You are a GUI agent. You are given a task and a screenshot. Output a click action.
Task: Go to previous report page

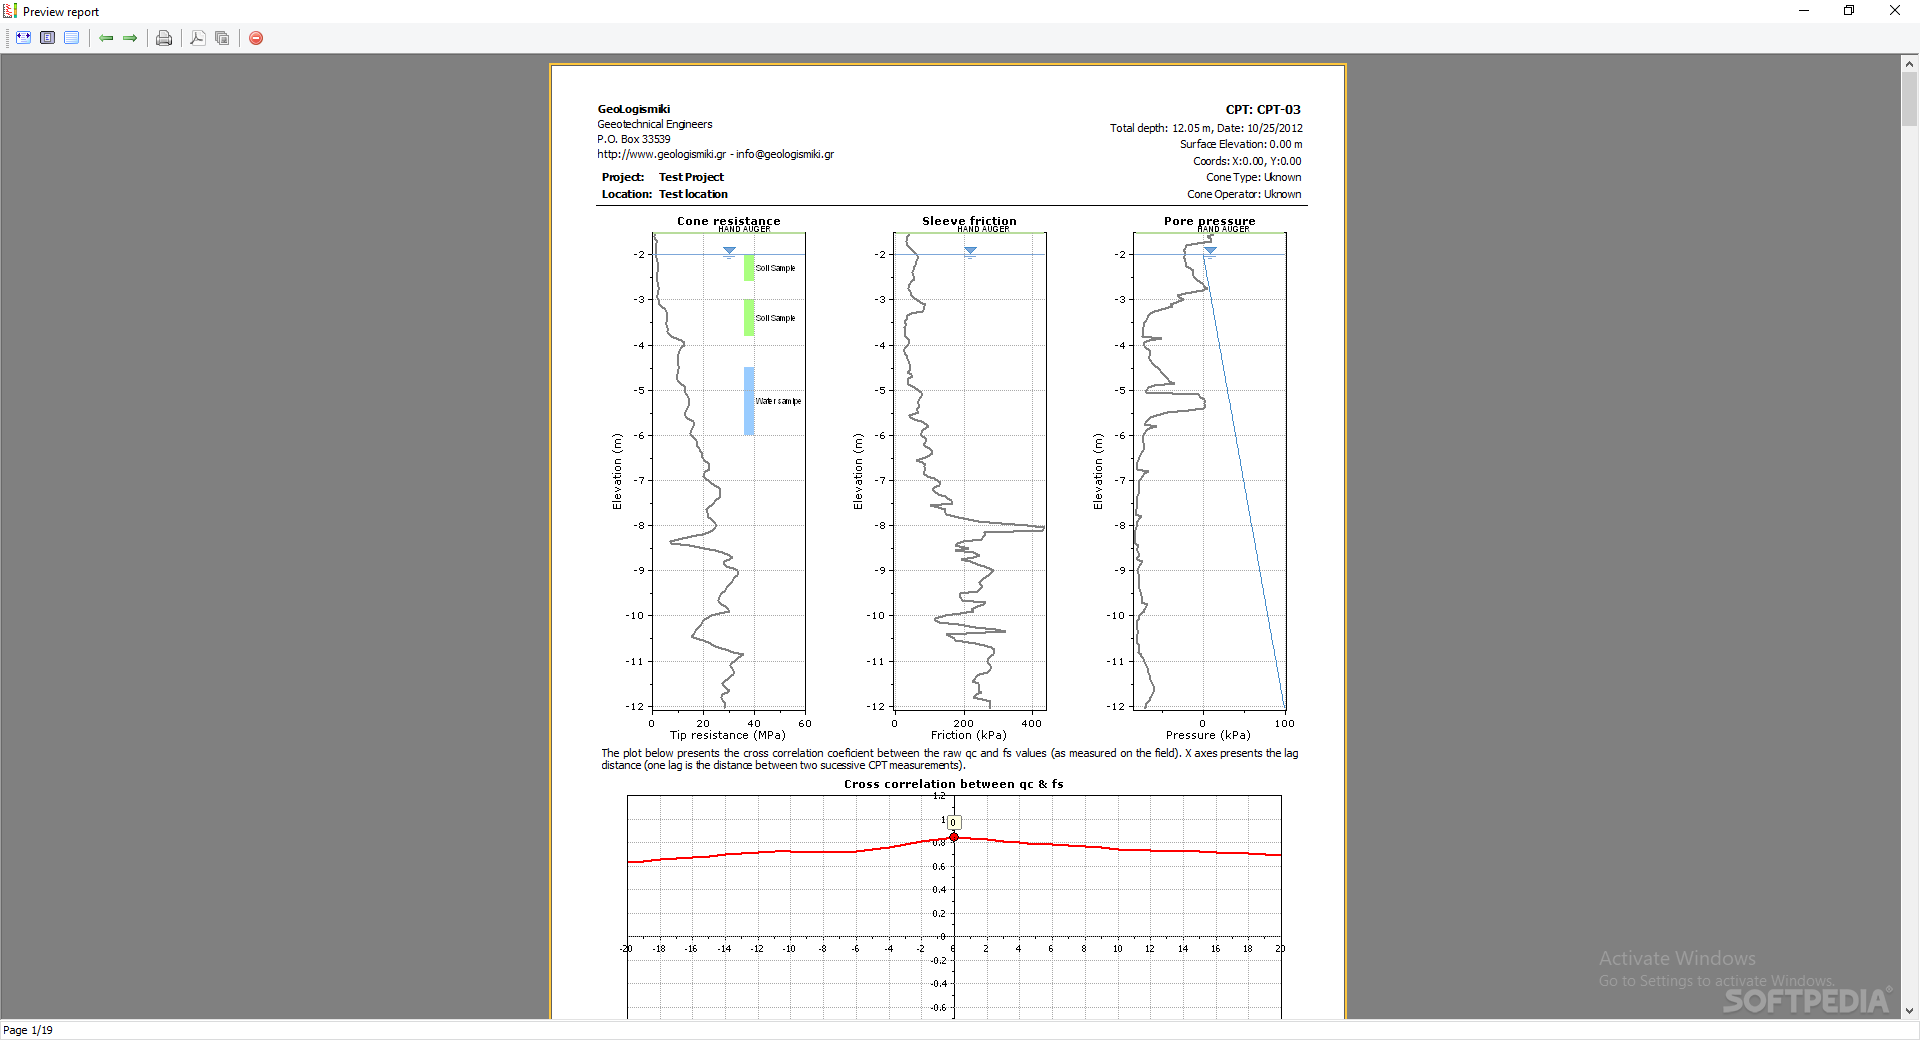(106, 38)
